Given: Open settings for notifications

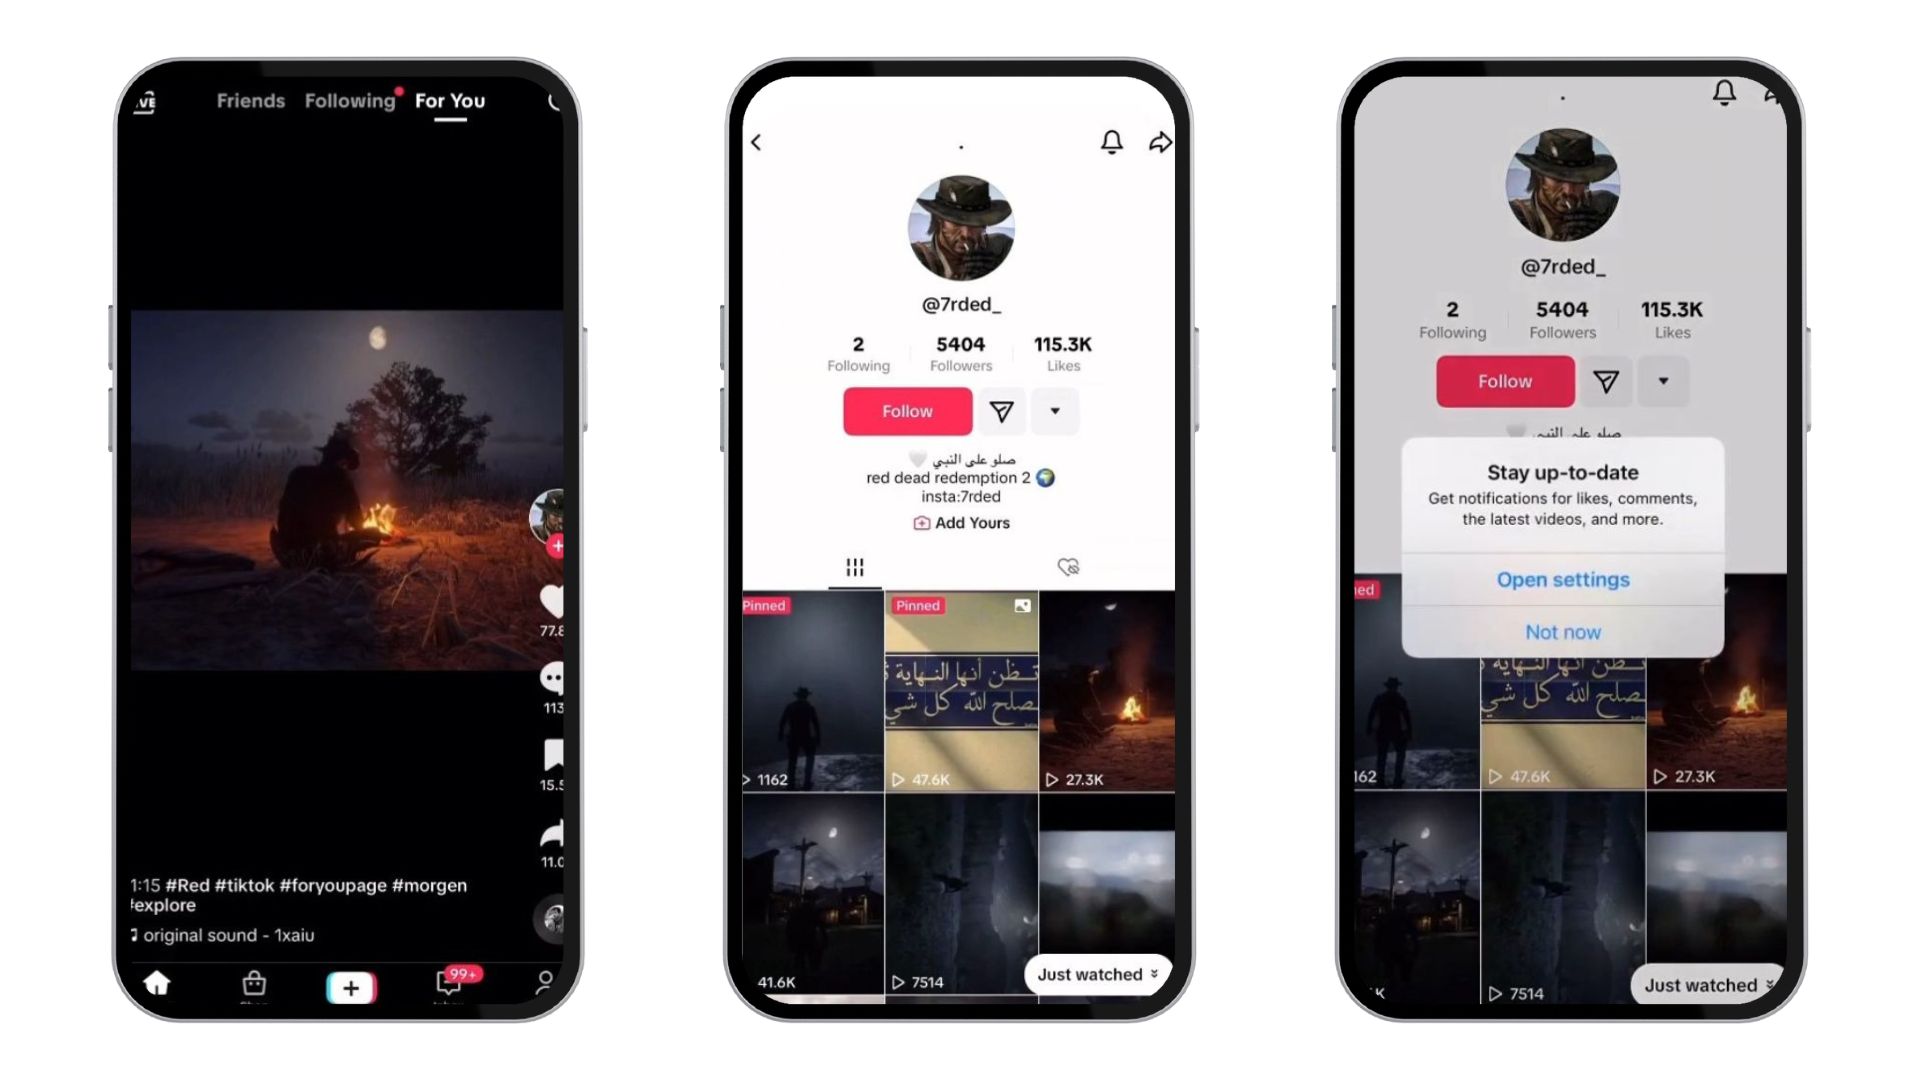Looking at the screenshot, I should click(1563, 579).
